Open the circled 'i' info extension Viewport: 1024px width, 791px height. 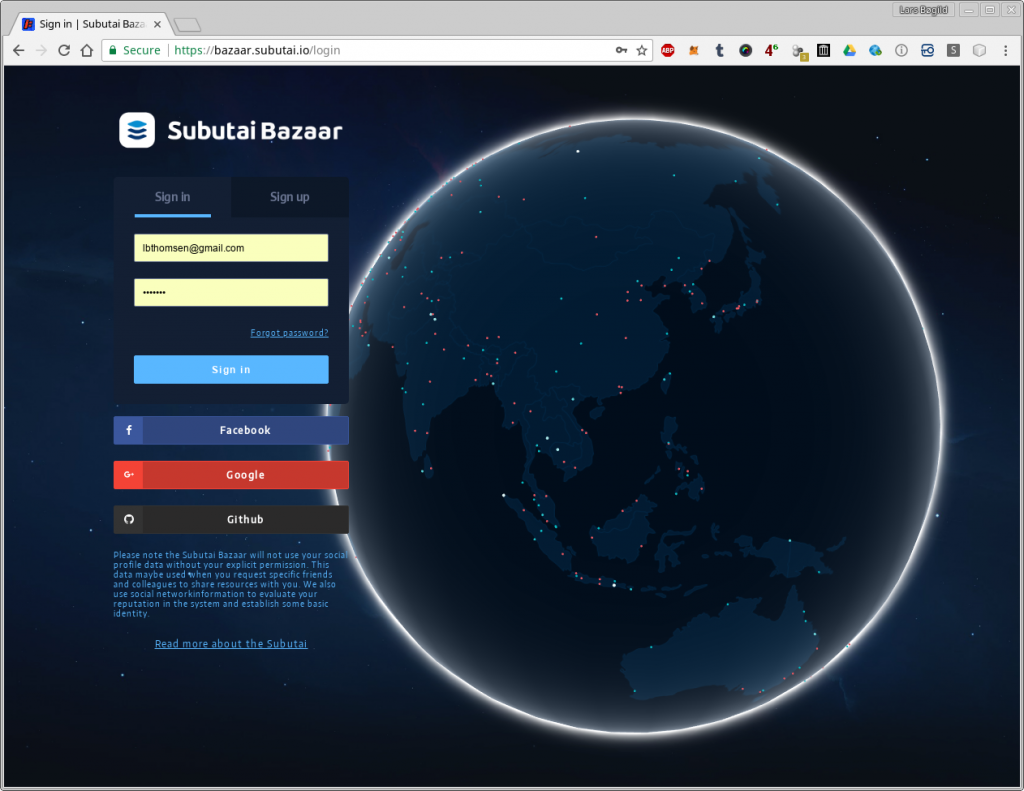click(x=901, y=50)
